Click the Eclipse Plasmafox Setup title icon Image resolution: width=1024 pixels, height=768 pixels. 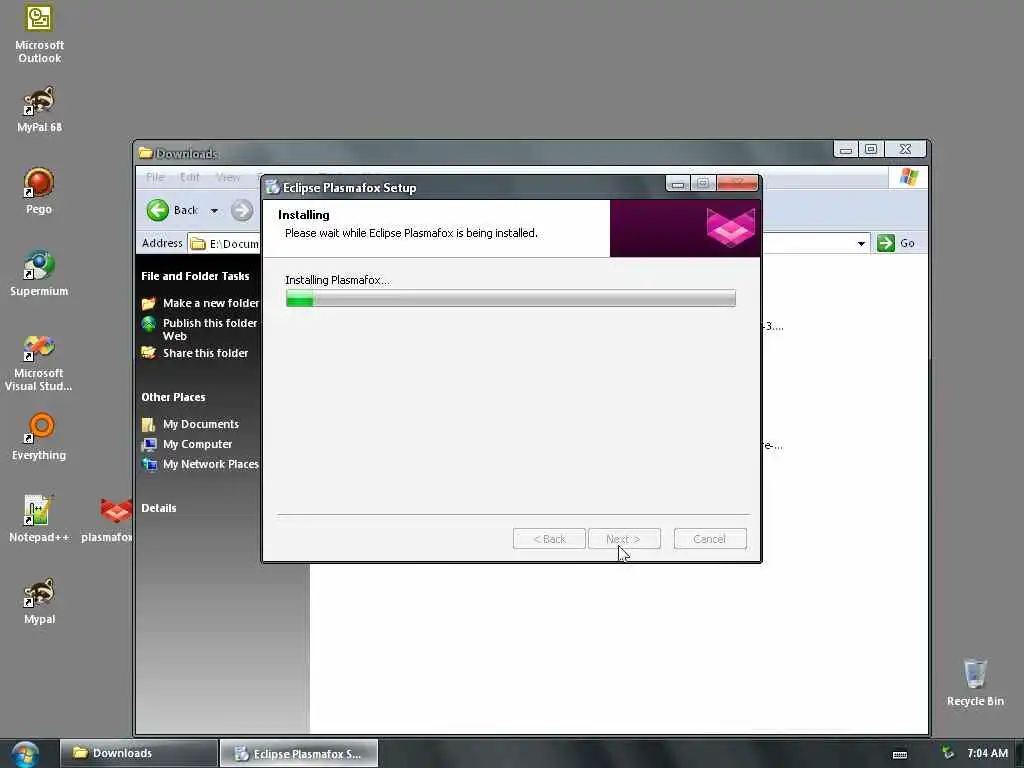[272, 187]
